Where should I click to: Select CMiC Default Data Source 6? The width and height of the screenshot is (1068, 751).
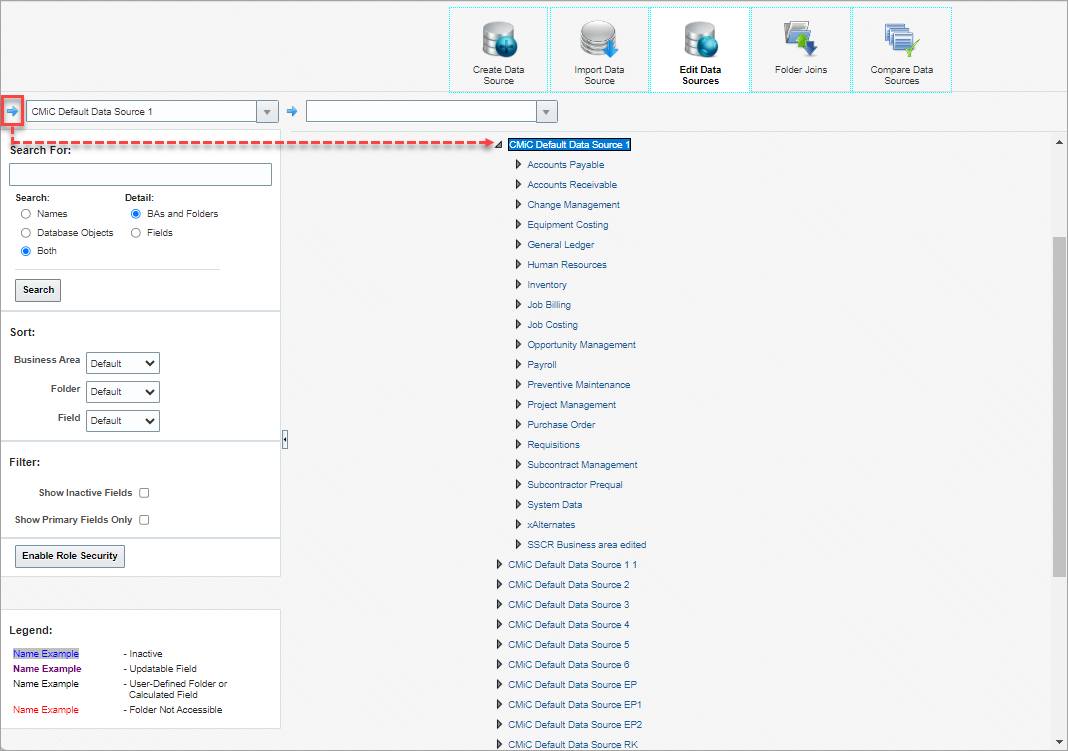pos(568,665)
